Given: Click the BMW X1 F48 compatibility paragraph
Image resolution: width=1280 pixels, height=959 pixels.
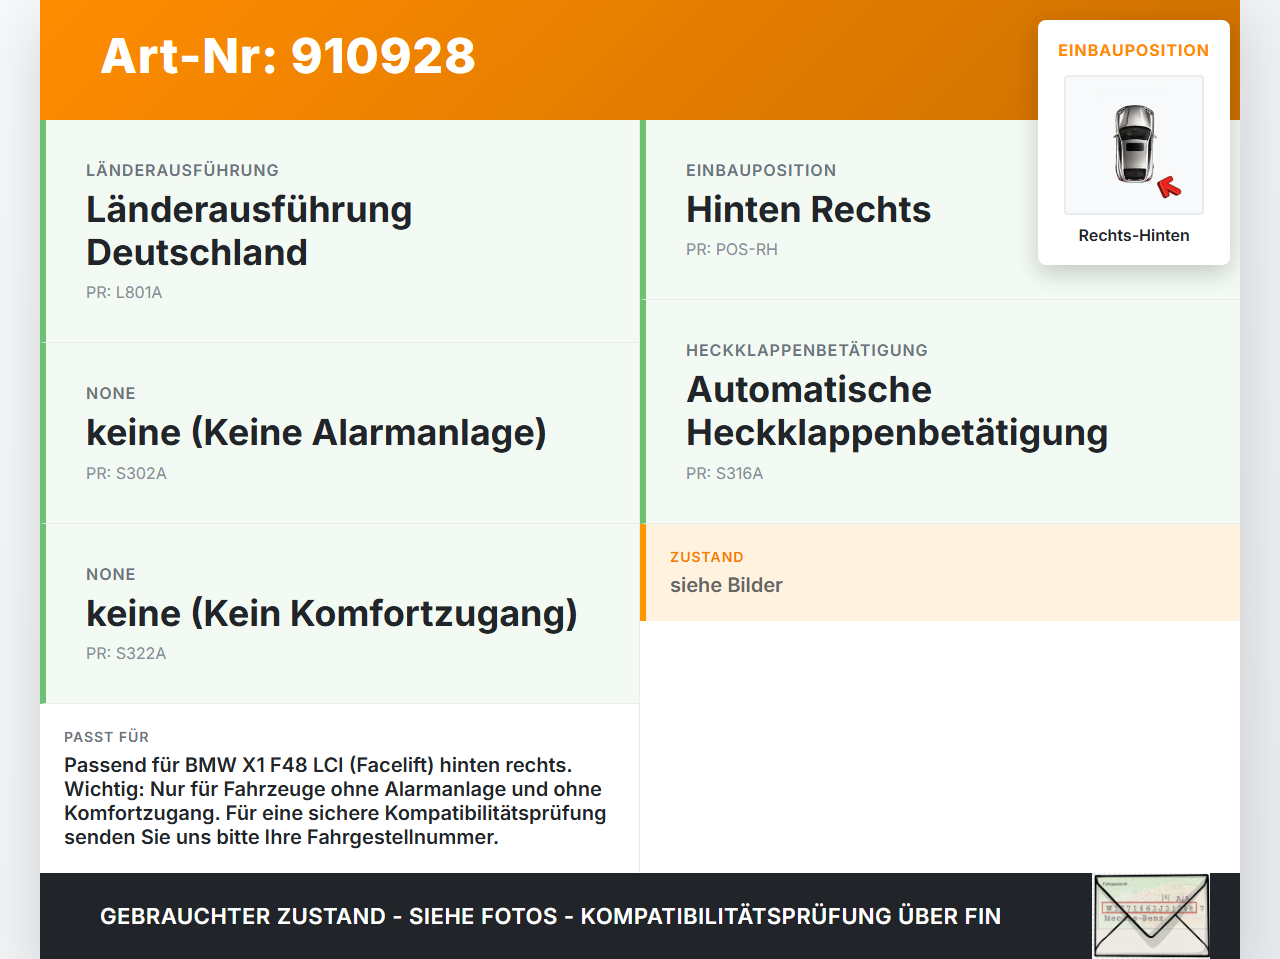Looking at the screenshot, I should click(x=335, y=801).
